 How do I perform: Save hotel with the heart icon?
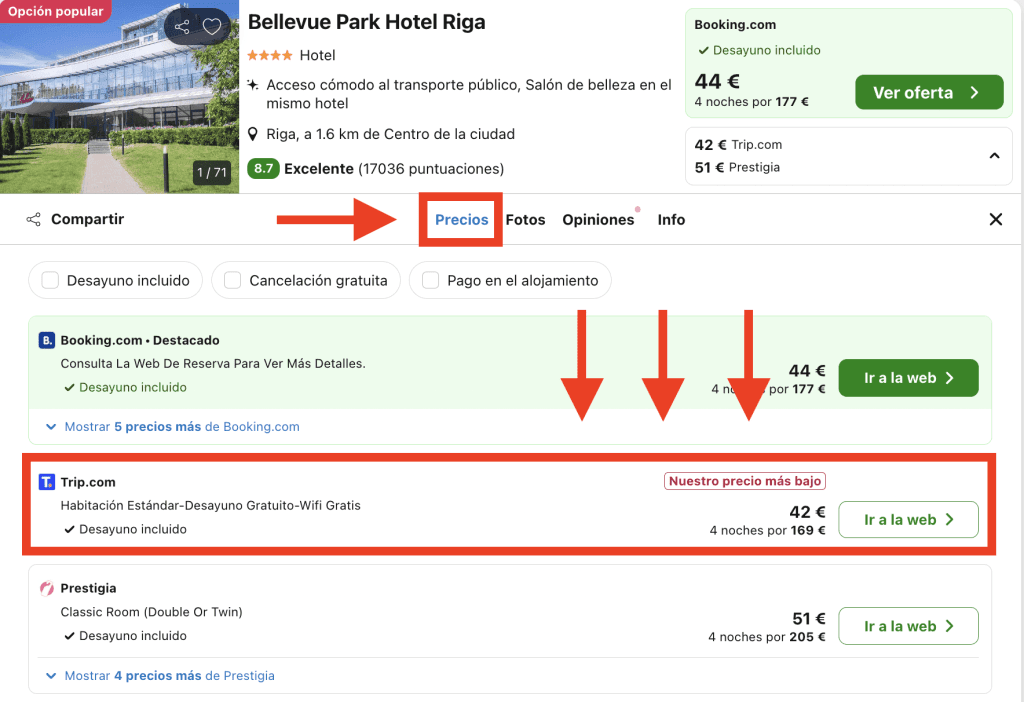212,27
